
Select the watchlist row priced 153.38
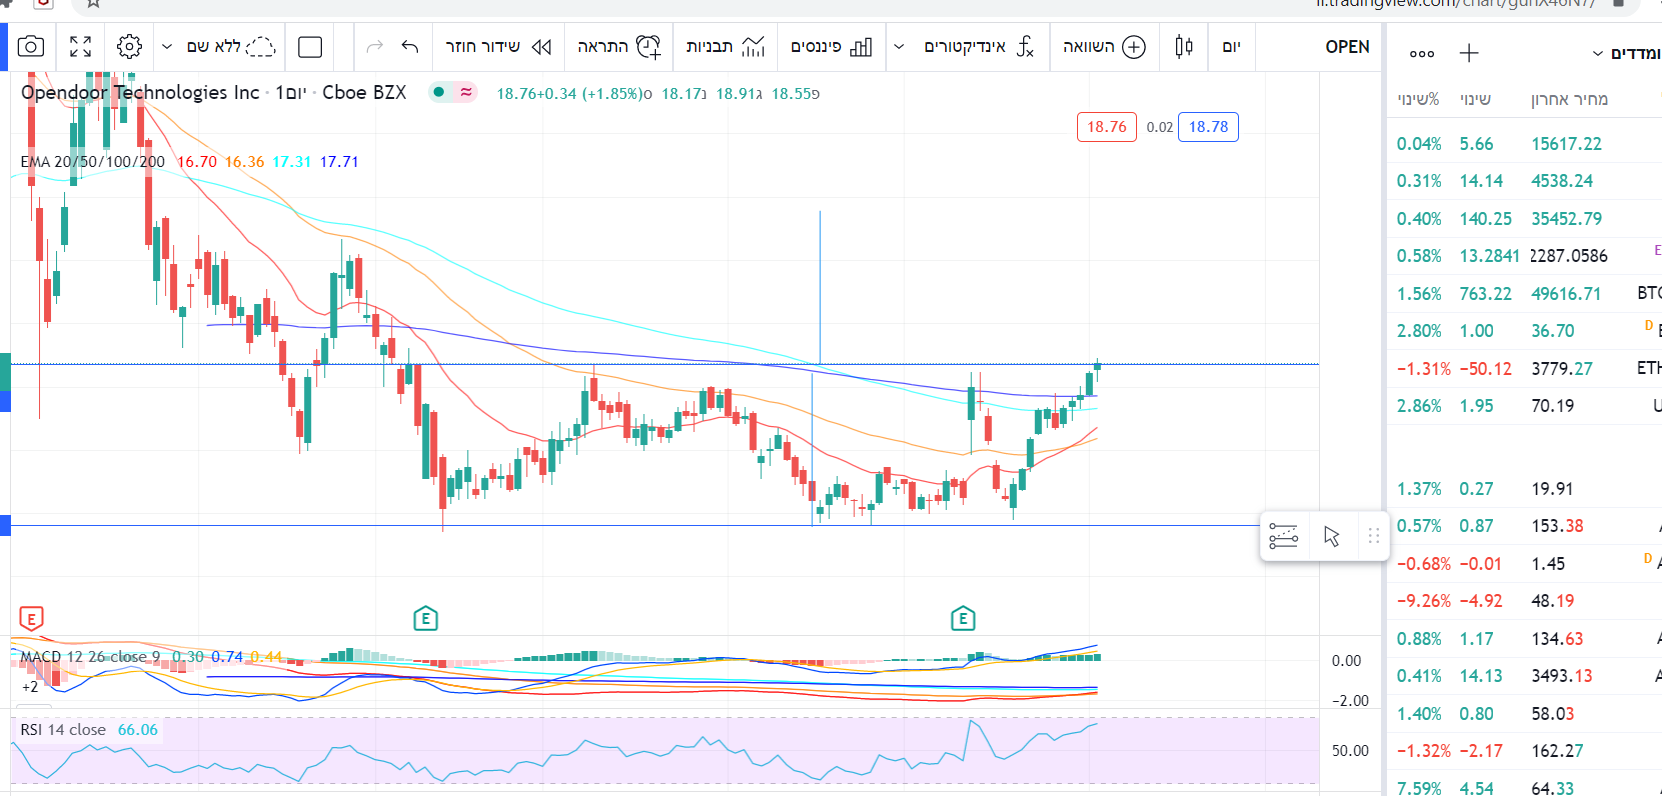pyautogui.click(x=1525, y=526)
